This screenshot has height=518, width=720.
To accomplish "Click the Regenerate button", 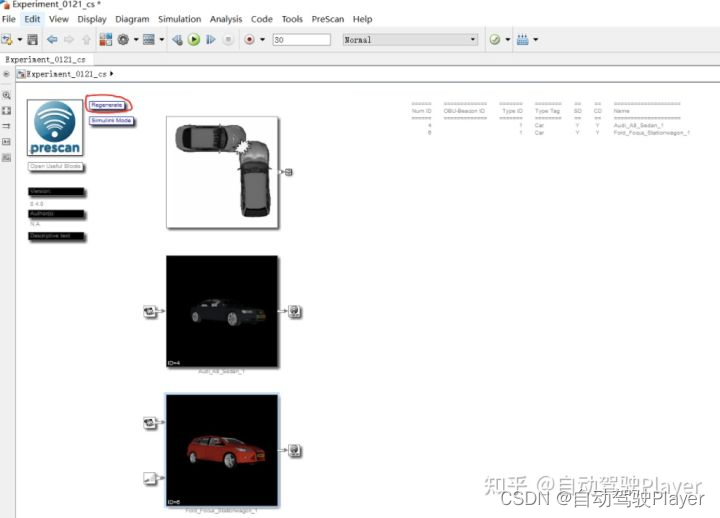I will (x=107, y=105).
